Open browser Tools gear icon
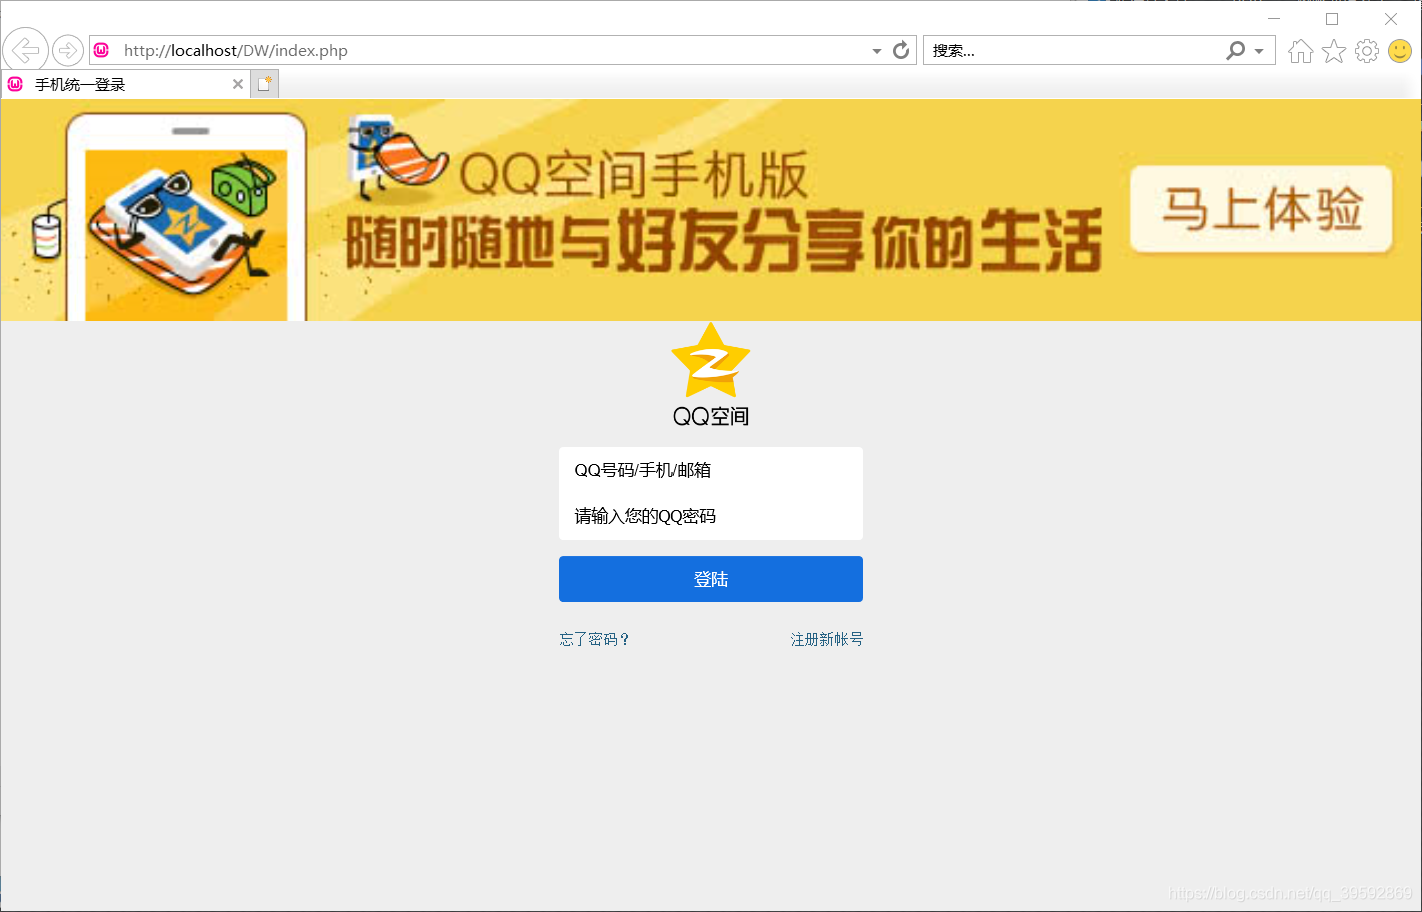Viewport: 1422px width, 912px height. tap(1367, 51)
